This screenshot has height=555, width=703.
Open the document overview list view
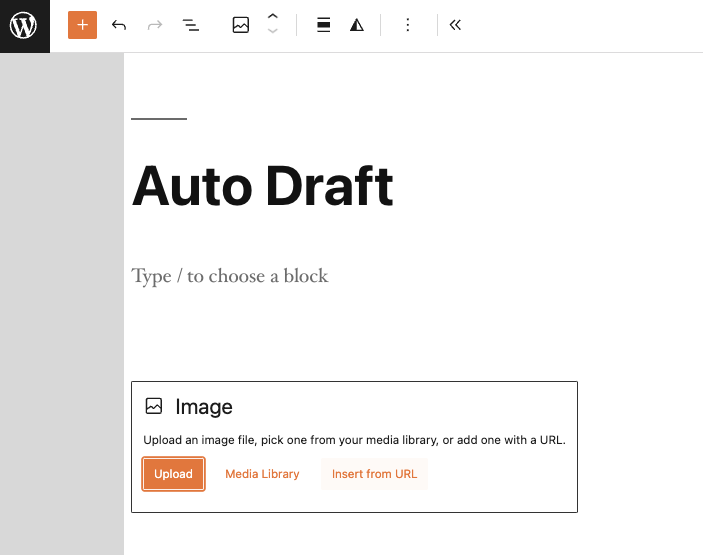(190, 26)
